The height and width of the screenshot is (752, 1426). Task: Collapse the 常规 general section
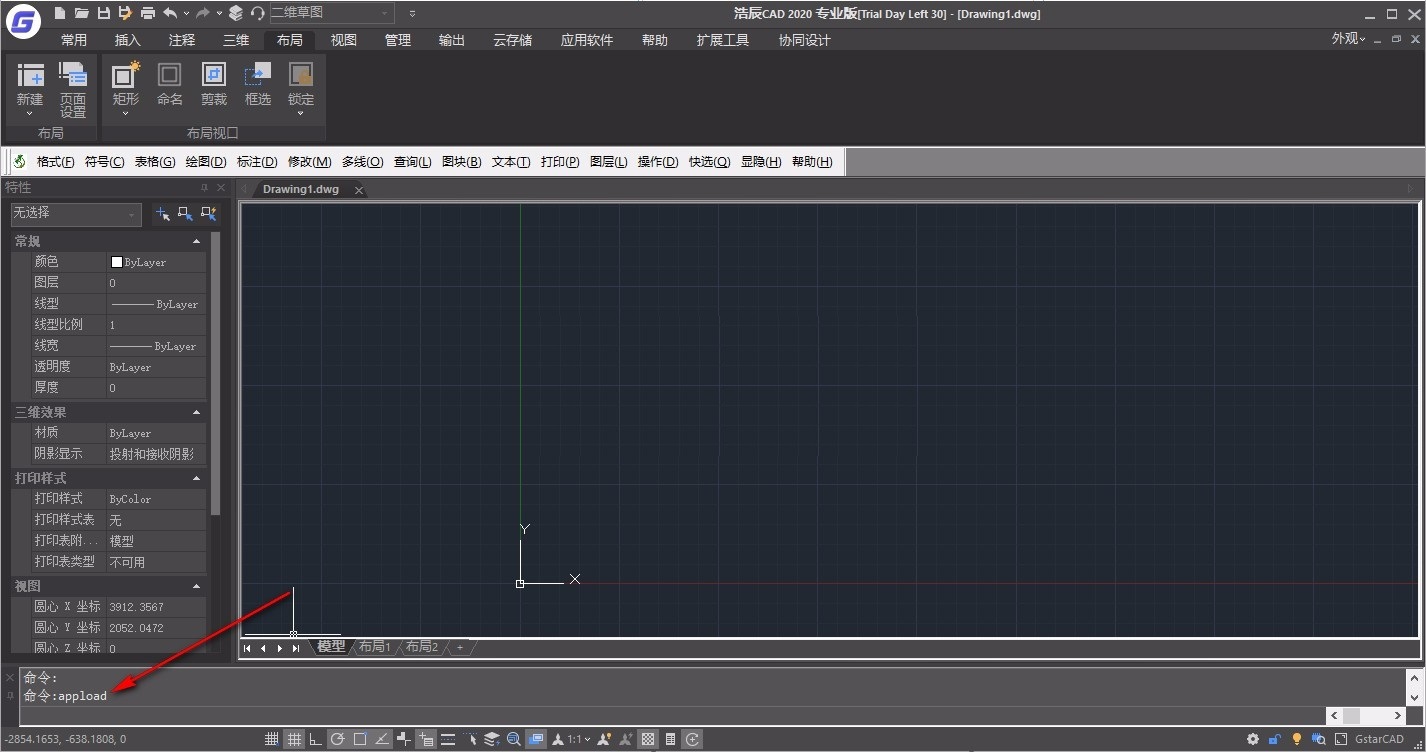click(x=196, y=241)
